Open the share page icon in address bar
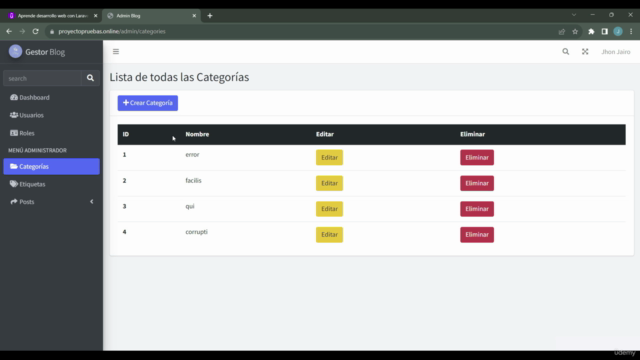Viewport: 640px width, 360px height. point(562,31)
